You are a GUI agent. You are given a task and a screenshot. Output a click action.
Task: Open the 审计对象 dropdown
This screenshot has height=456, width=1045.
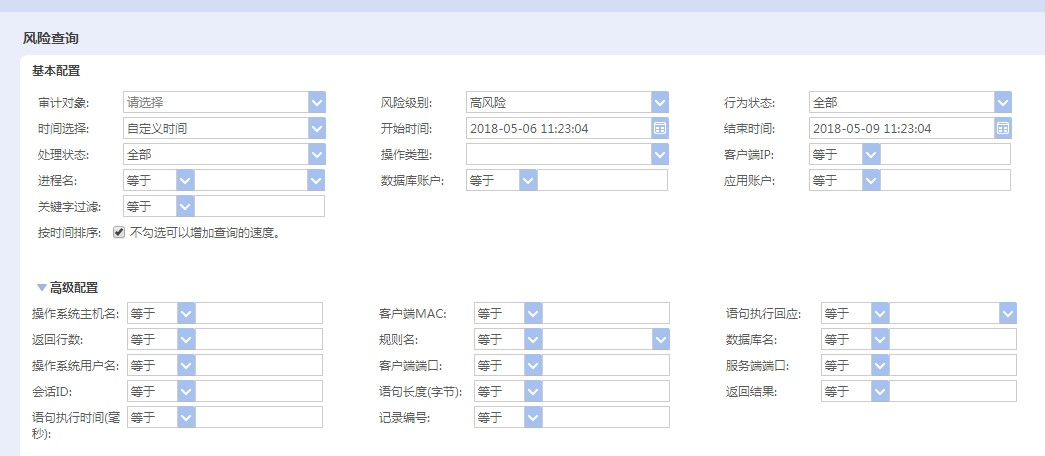tap(317, 102)
